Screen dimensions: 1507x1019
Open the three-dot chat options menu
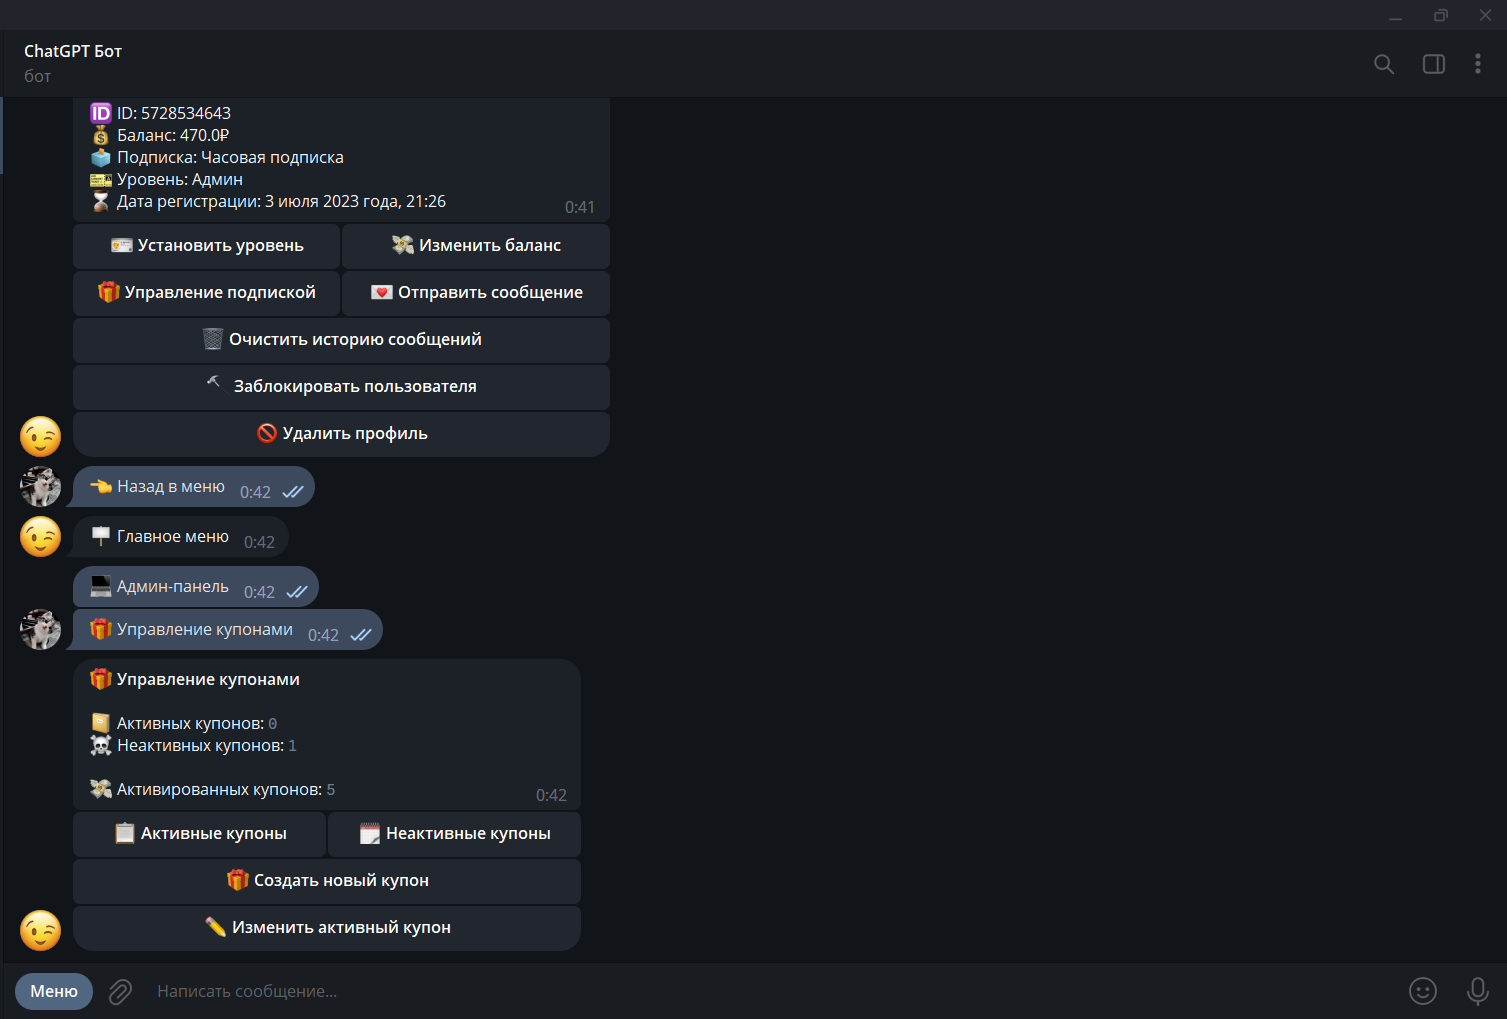click(1477, 64)
